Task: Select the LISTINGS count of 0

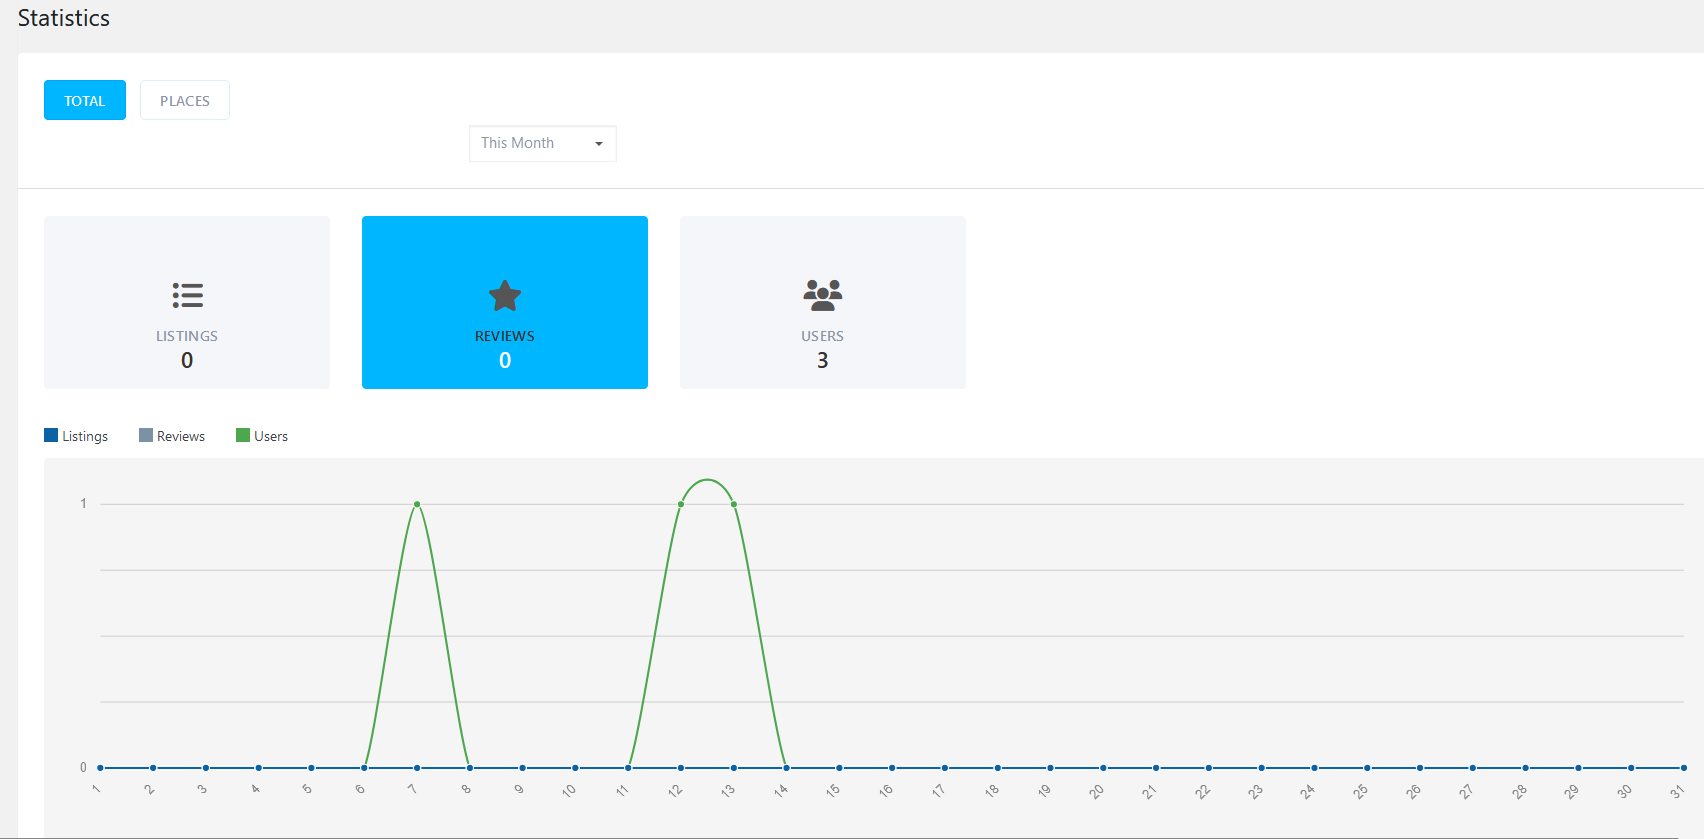Action: tap(187, 361)
